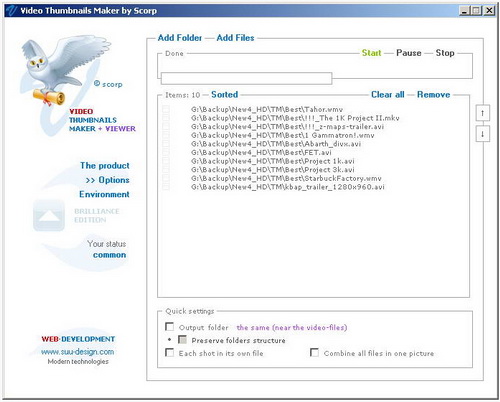Clear all items from the list
The width and height of the screenshot is (500, 402).
point(388,94)
